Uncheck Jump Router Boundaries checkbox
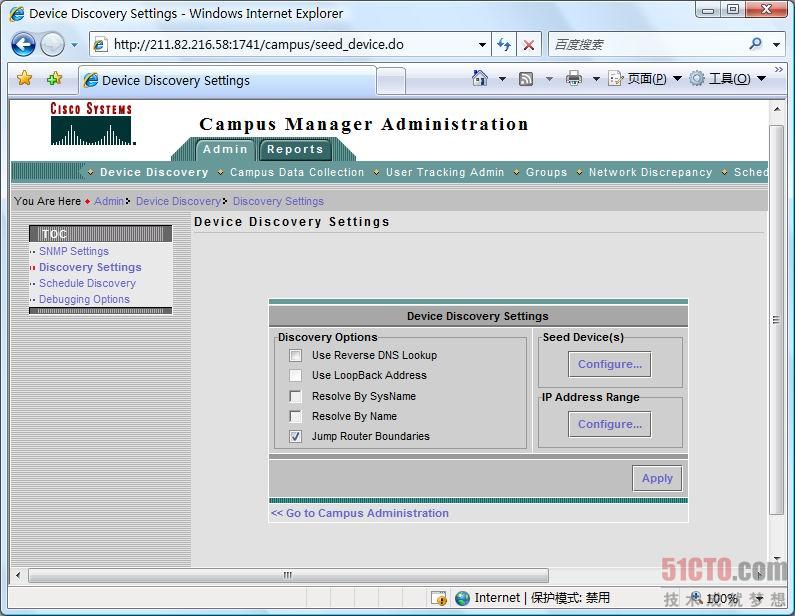This screenshot has height=616, width=795. (x=295, y=436)
